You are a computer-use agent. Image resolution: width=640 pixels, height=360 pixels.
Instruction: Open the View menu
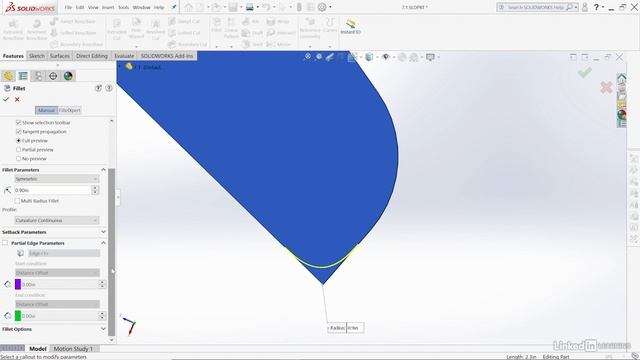point(93,7)
